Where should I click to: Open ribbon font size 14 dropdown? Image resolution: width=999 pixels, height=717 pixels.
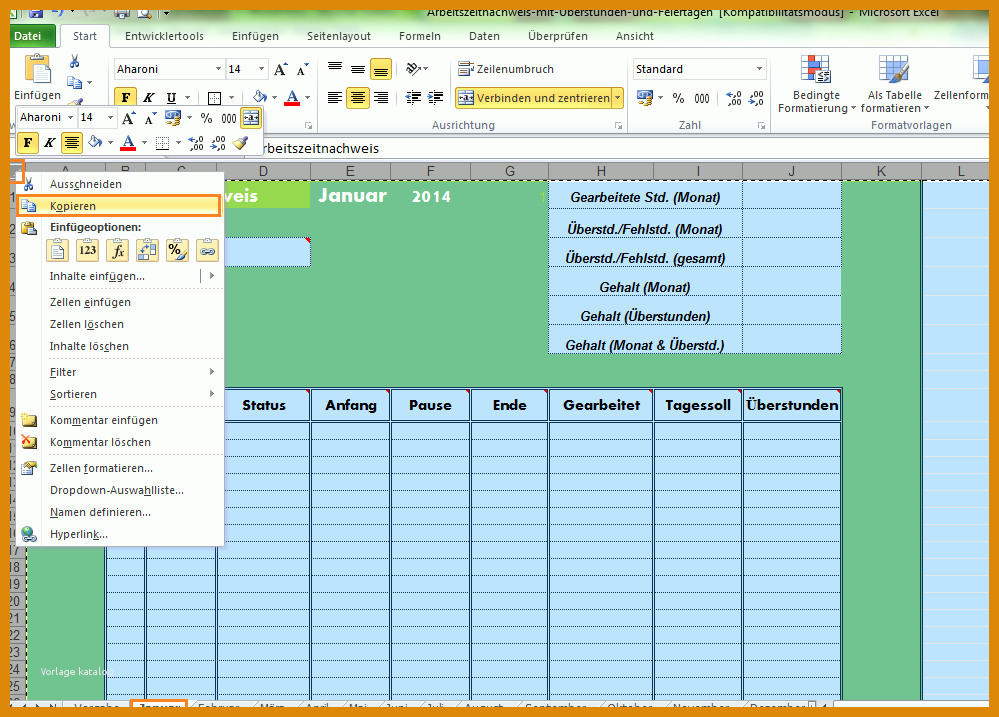click(261, 69)
